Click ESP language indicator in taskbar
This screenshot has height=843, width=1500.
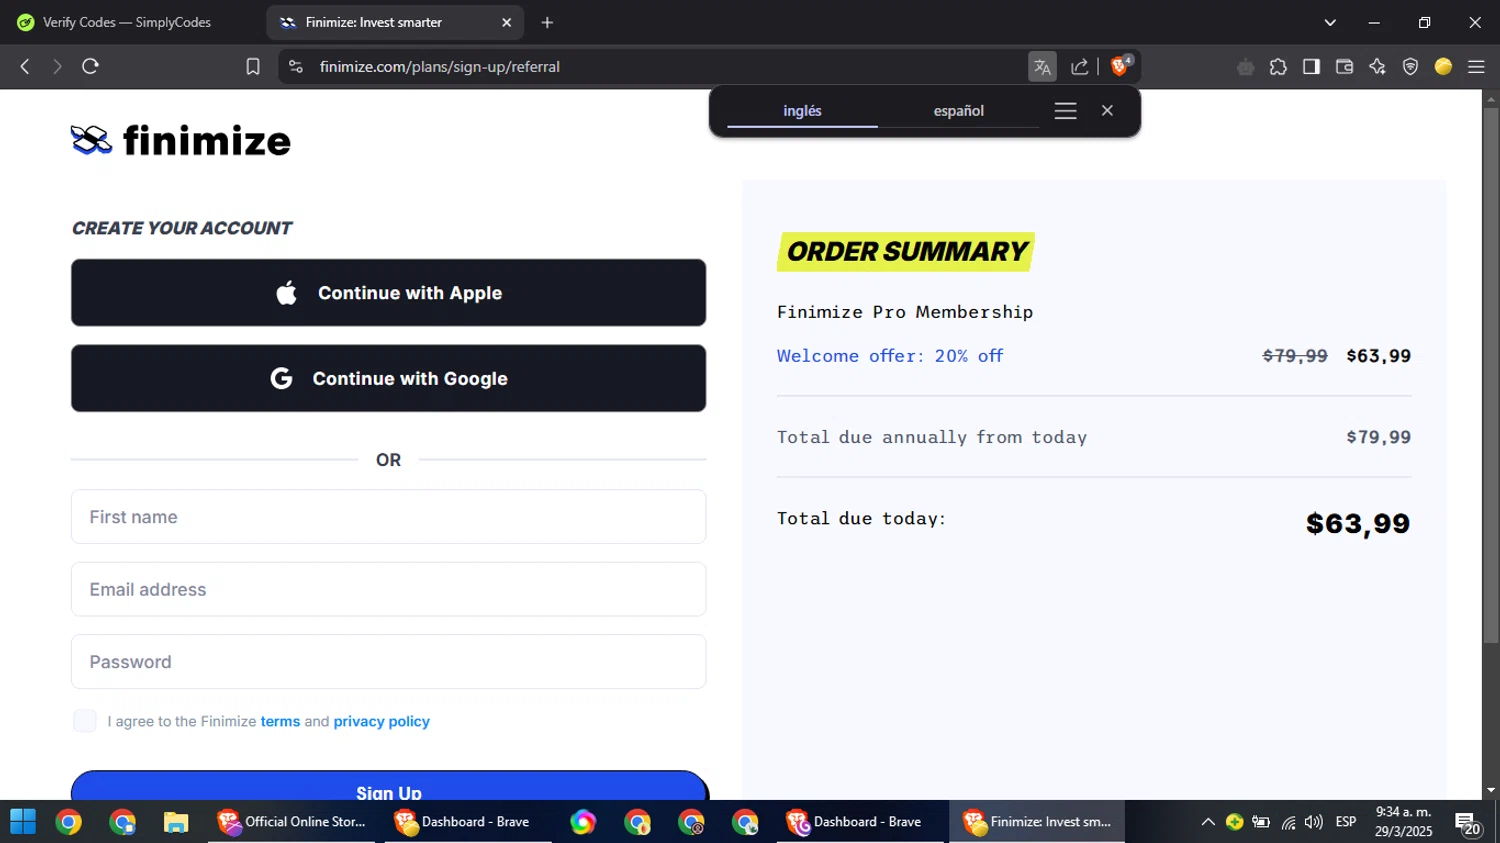(1346, 822)
